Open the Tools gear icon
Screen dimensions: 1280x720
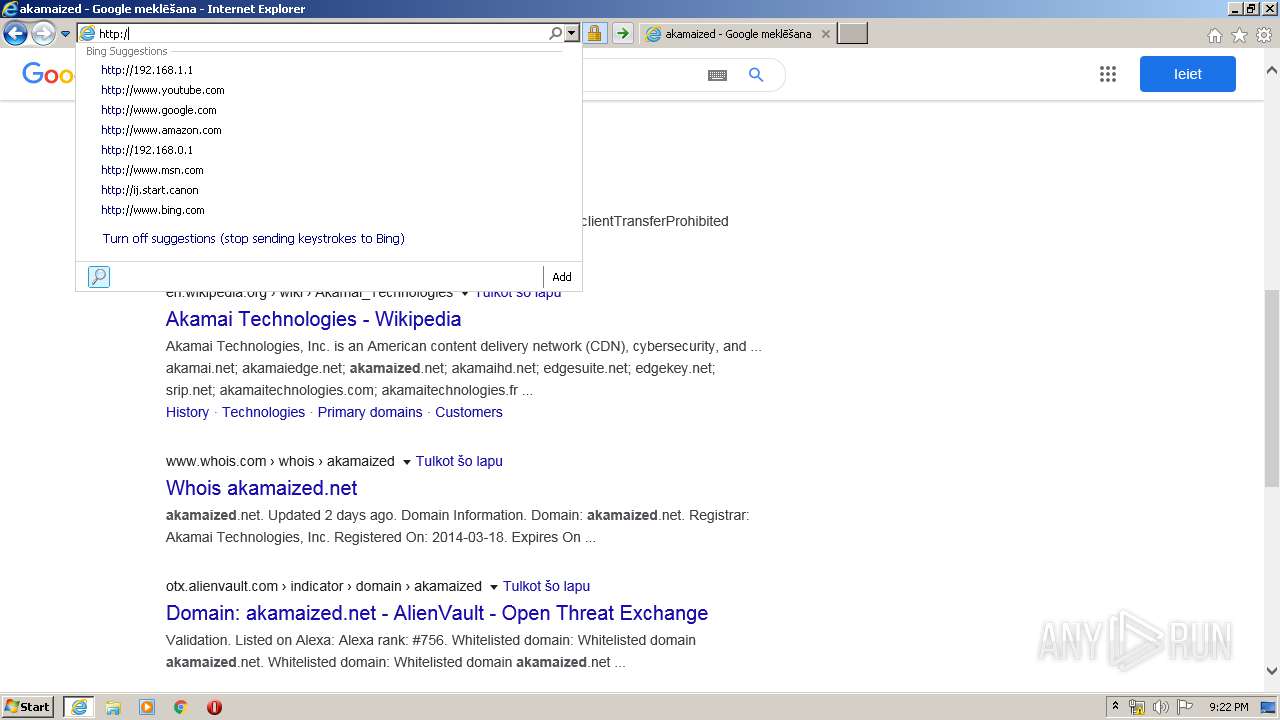[1264, 35]
